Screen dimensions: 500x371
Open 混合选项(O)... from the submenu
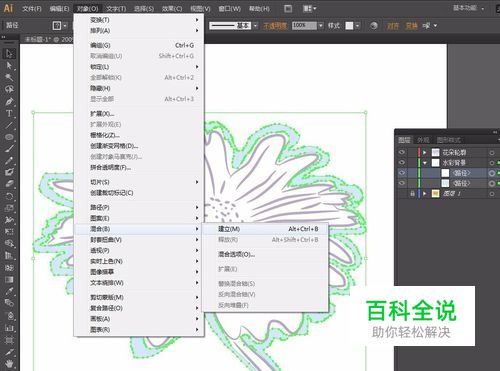(x=265, y=254)
